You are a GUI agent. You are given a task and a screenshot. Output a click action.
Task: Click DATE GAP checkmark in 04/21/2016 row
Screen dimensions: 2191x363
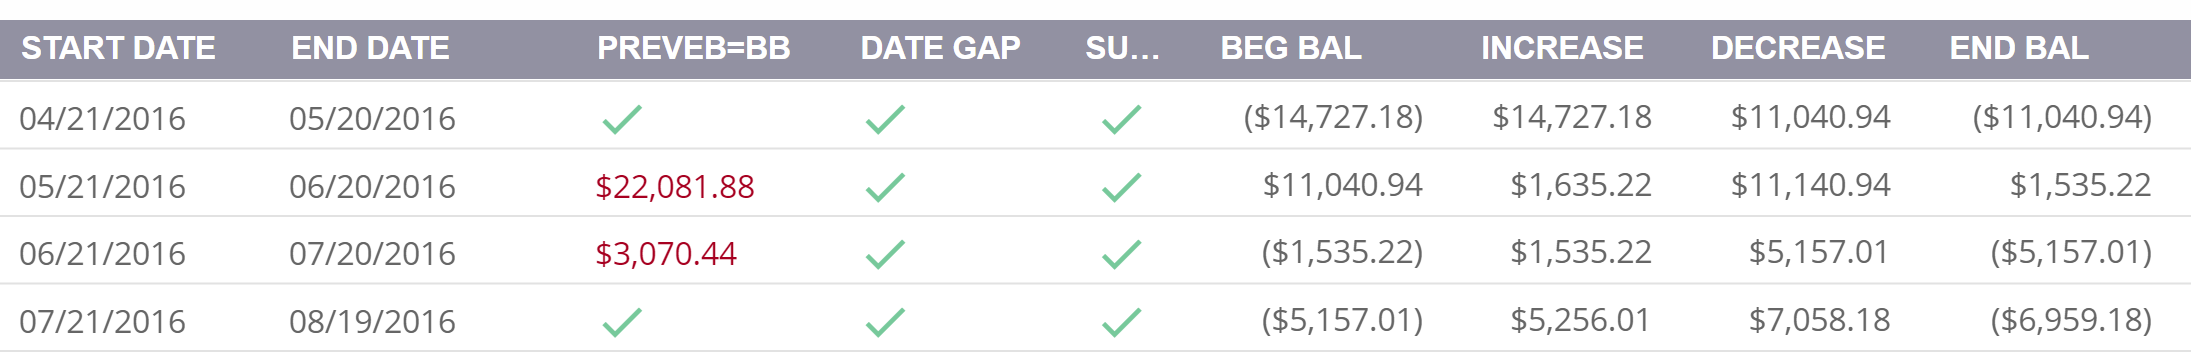885,119
